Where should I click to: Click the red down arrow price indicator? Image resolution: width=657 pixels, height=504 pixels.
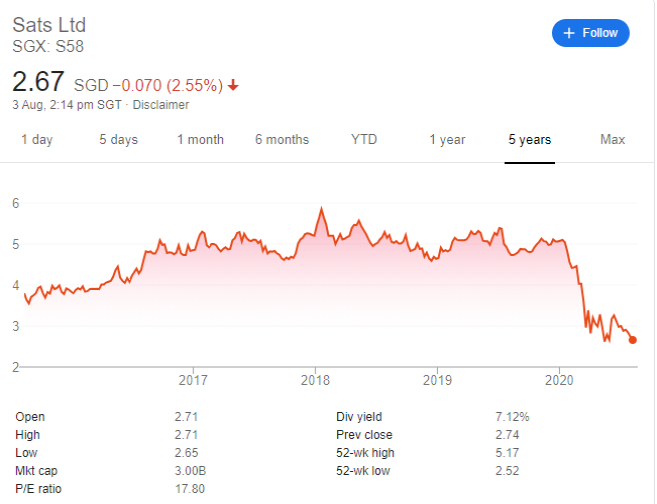[233, 85]
